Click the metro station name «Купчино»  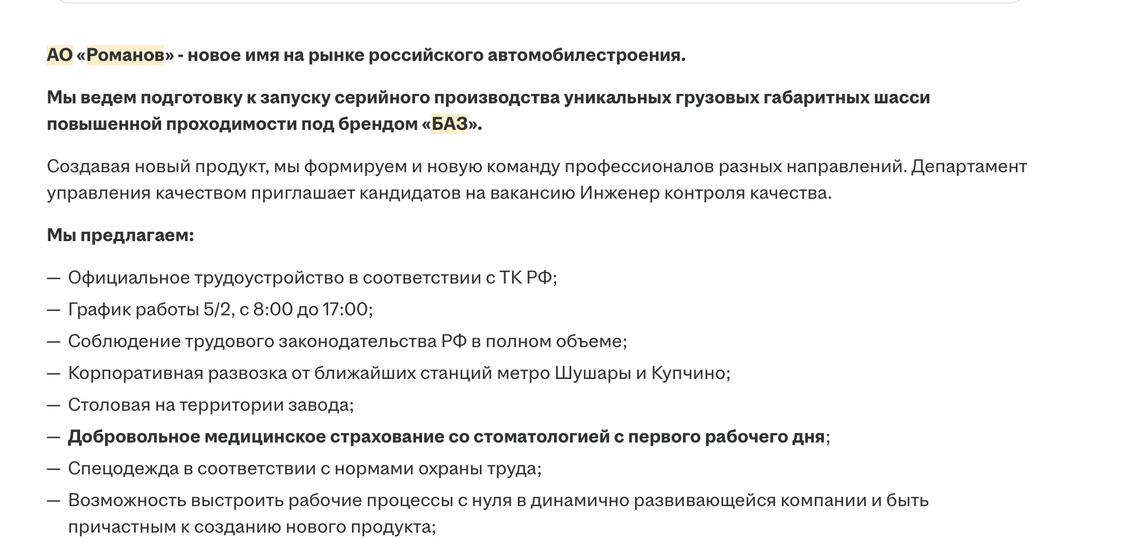[x=690, y=374]
